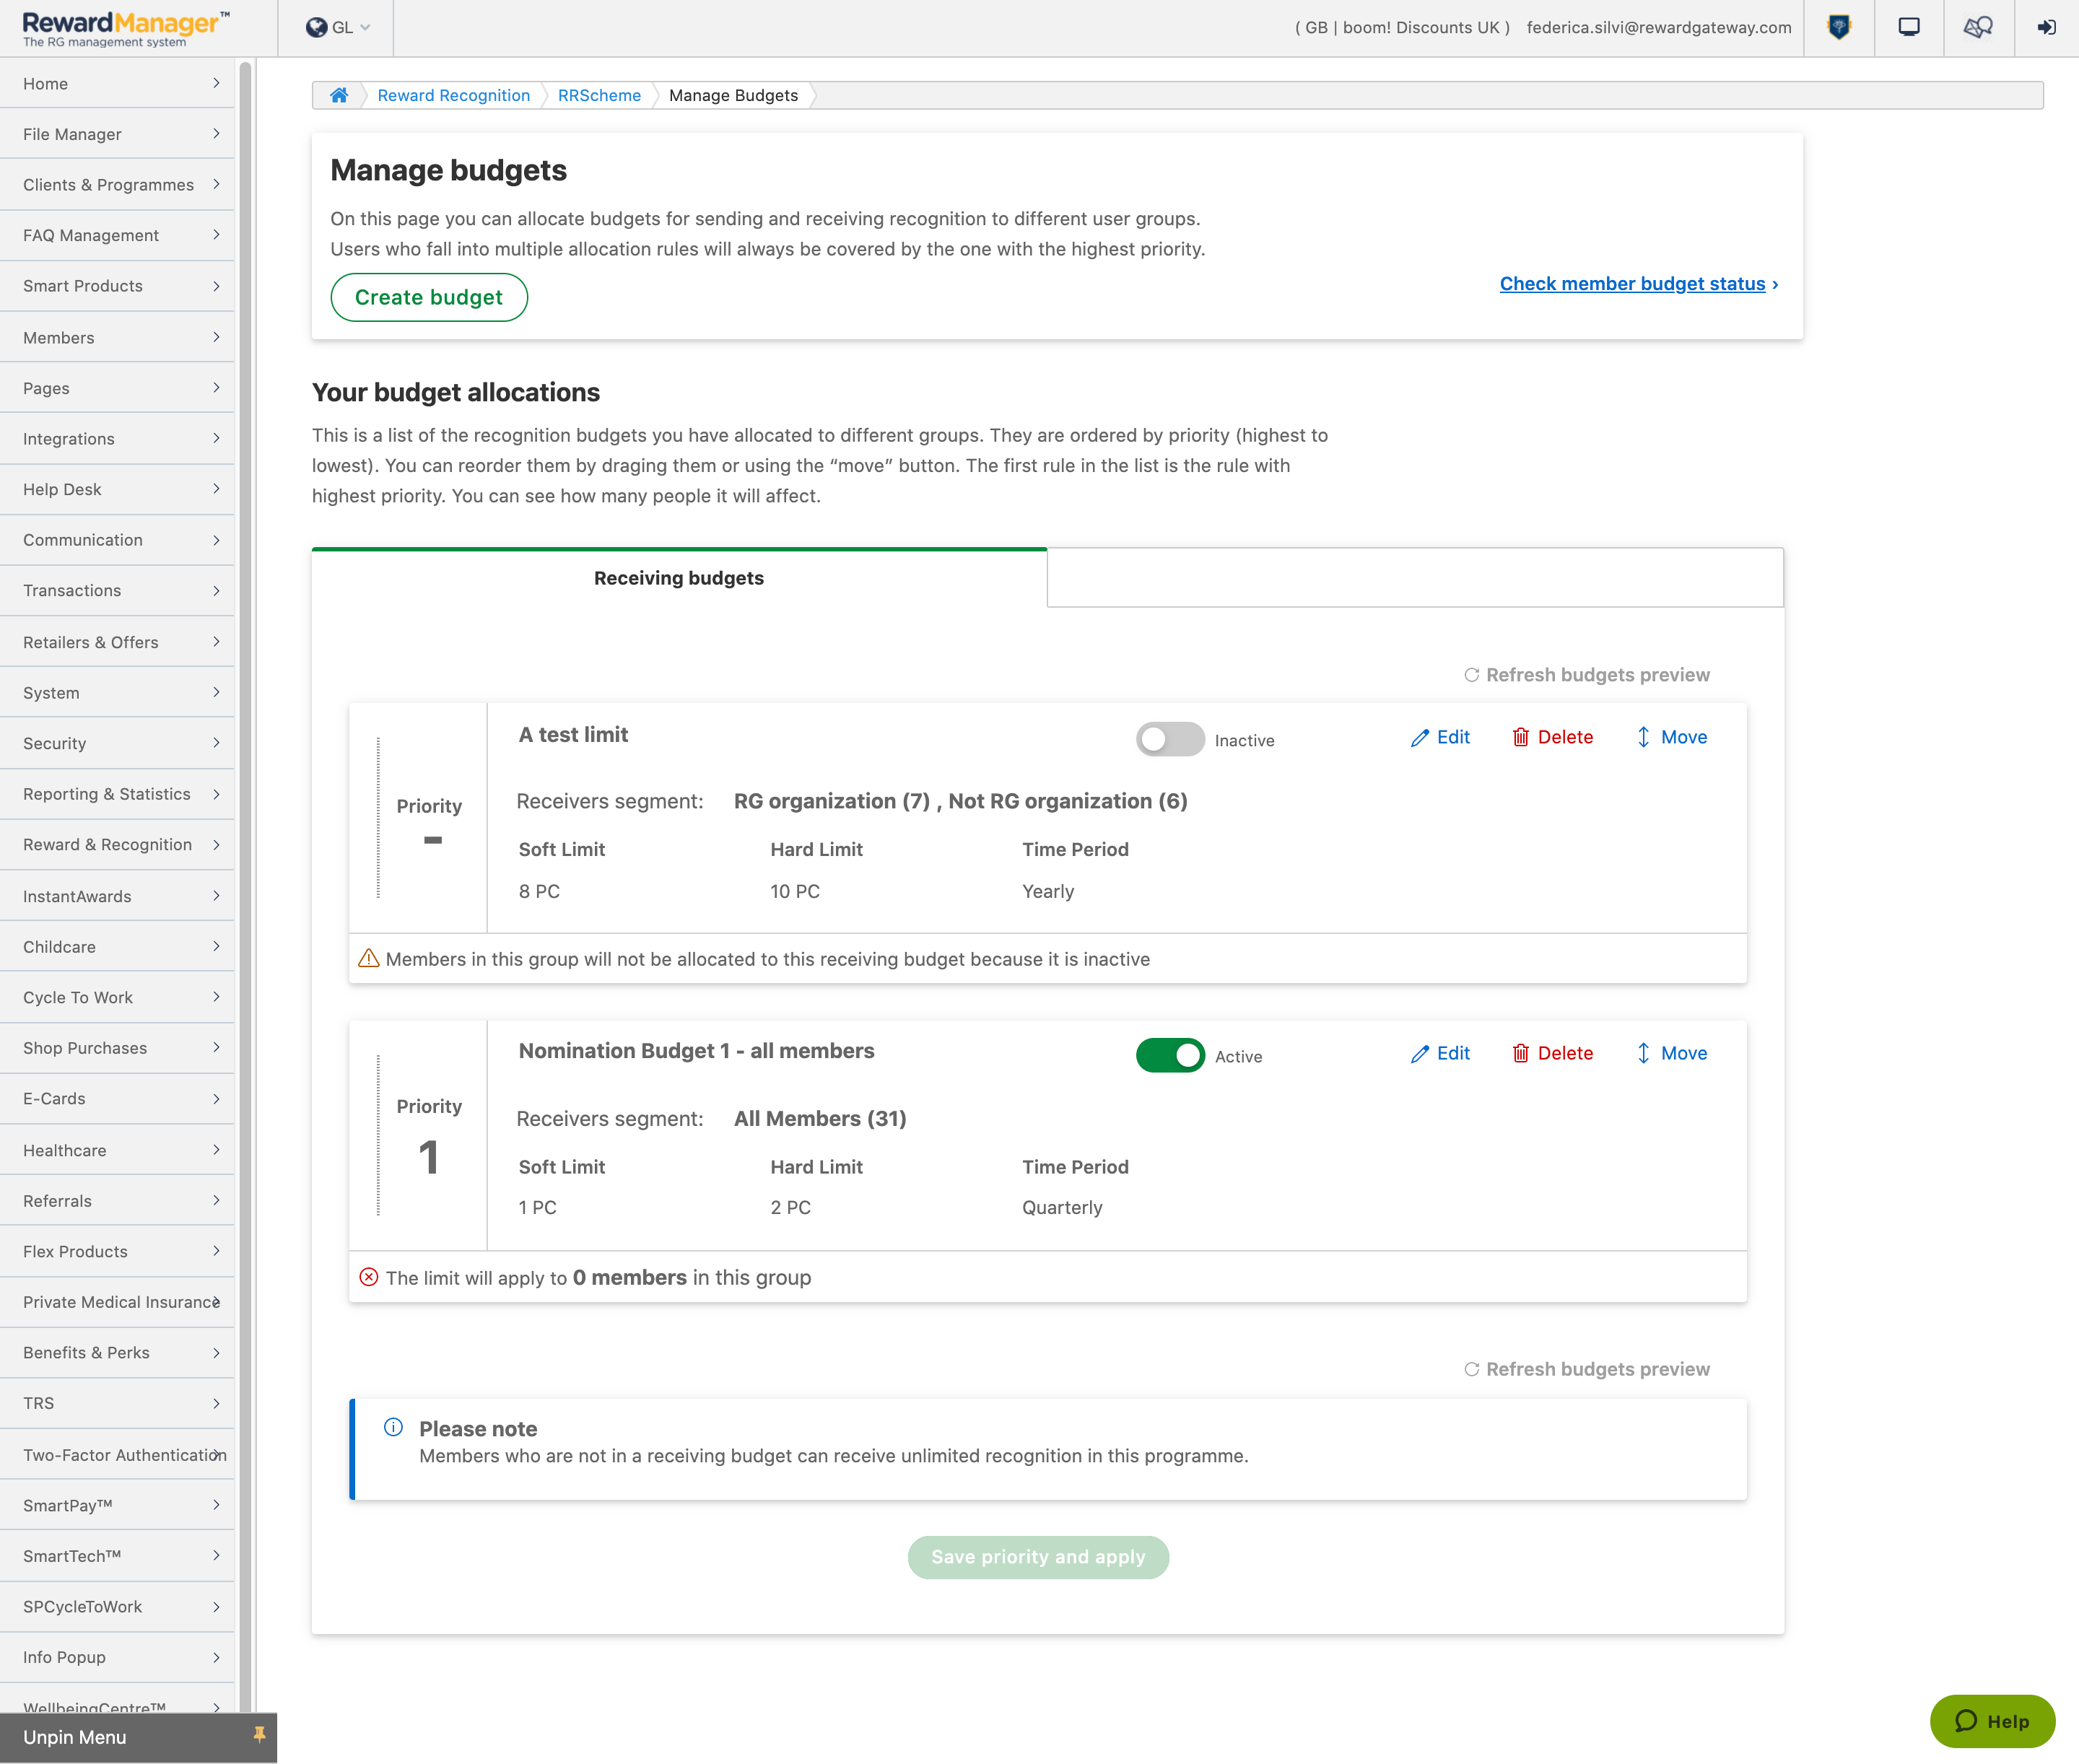Expand Transactions chevron in sidebar
Viewport: 2079px width, 1764px height.
216,590
